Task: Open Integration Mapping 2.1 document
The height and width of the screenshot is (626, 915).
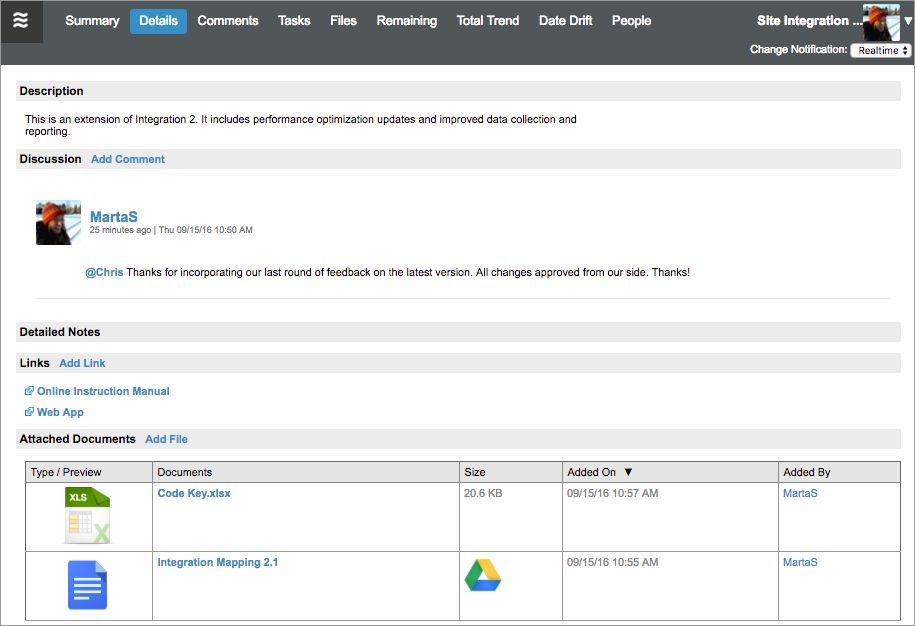Action: pyautogui.click(x=218, y=562)
